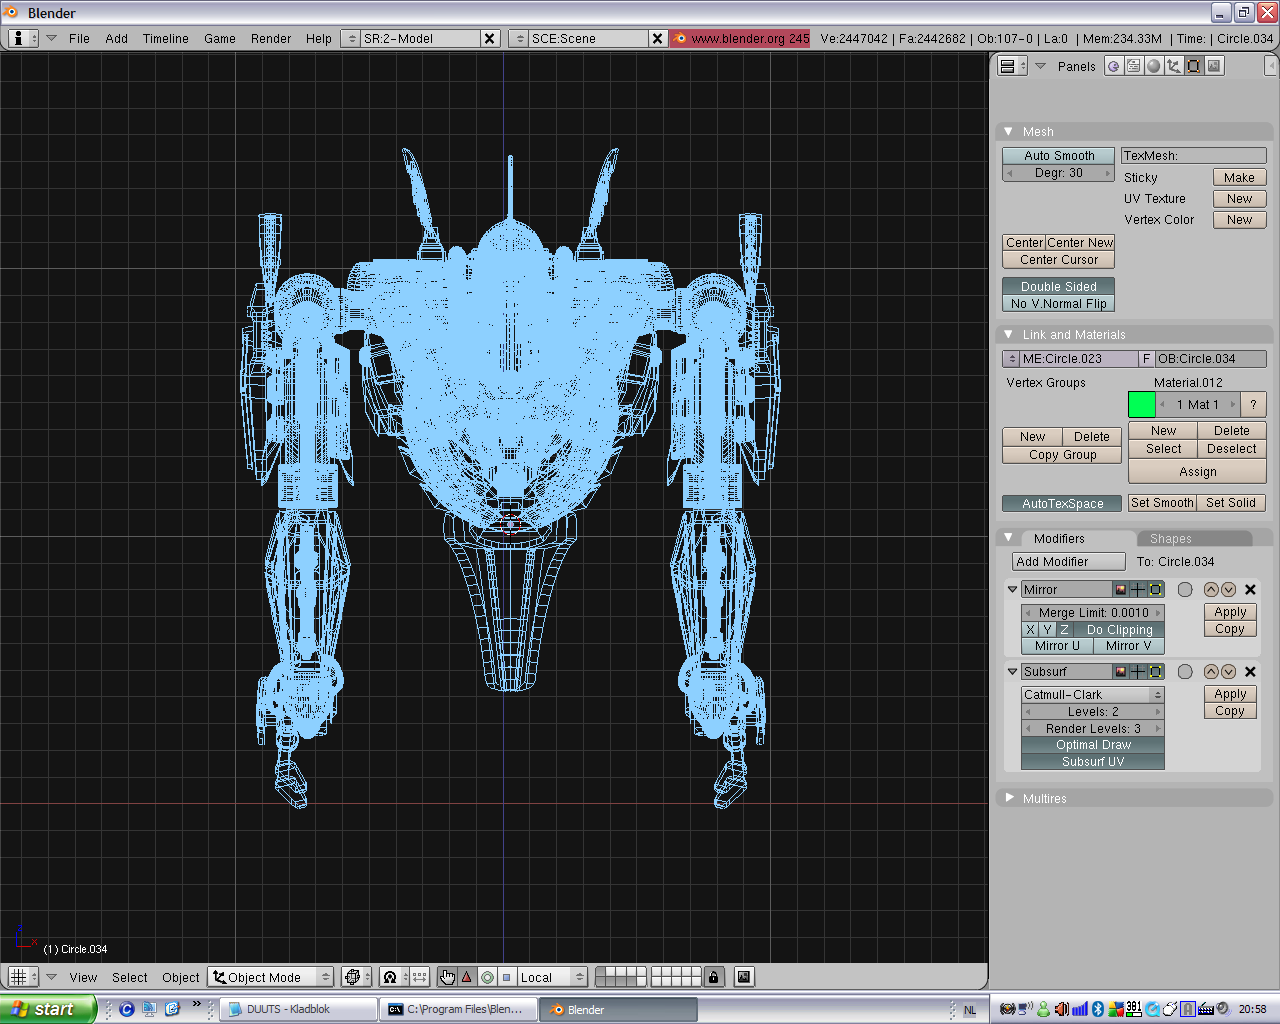Disable Optimal Draw on the Subsurf modifier

(x=1092, y=744)
